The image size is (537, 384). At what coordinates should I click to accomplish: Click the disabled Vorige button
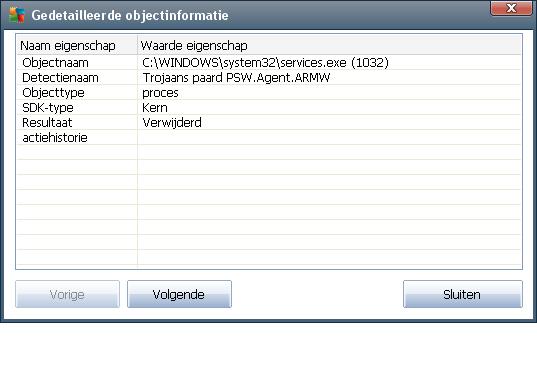point(67,294)
